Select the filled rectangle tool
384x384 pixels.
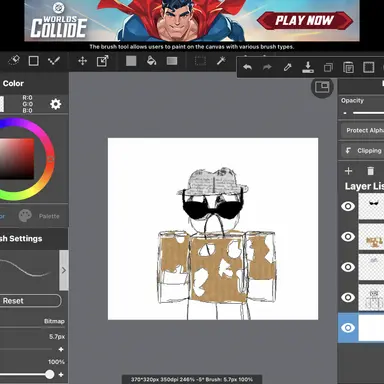(131, 61)
